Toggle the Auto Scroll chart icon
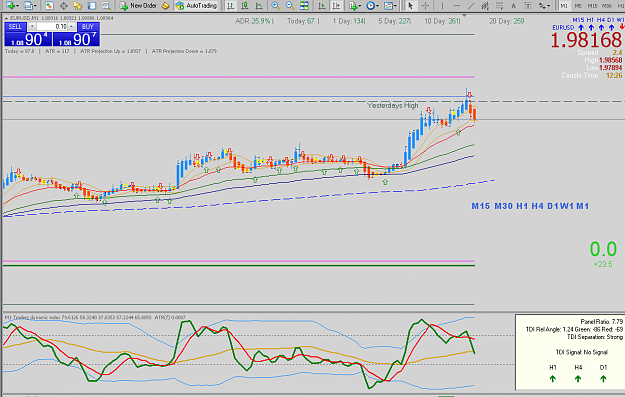 322,6
